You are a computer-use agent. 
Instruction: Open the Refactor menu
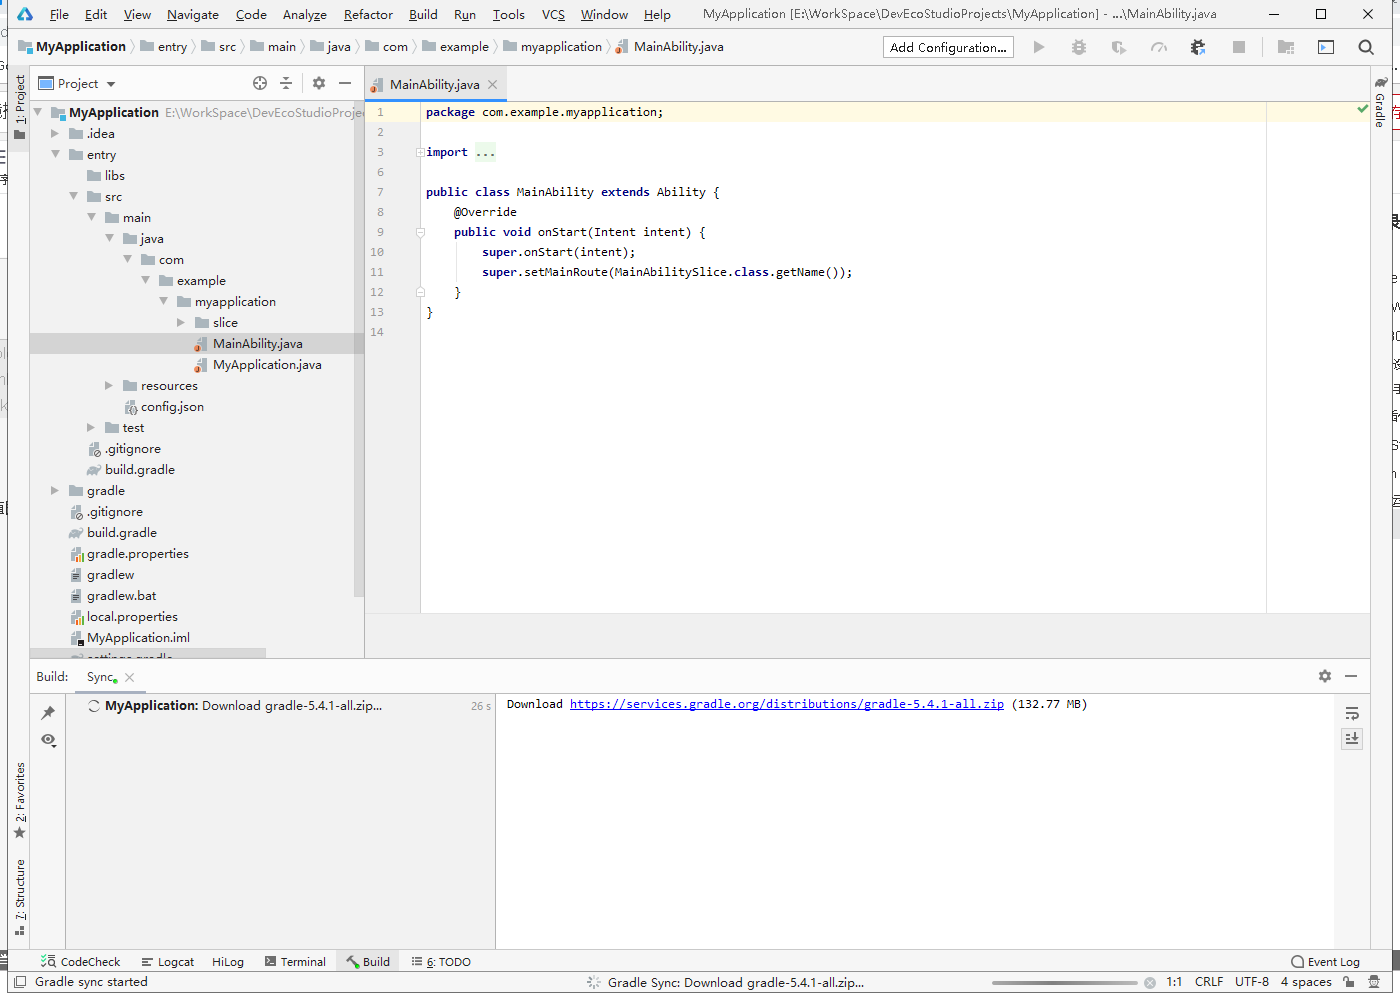point(368,14)
